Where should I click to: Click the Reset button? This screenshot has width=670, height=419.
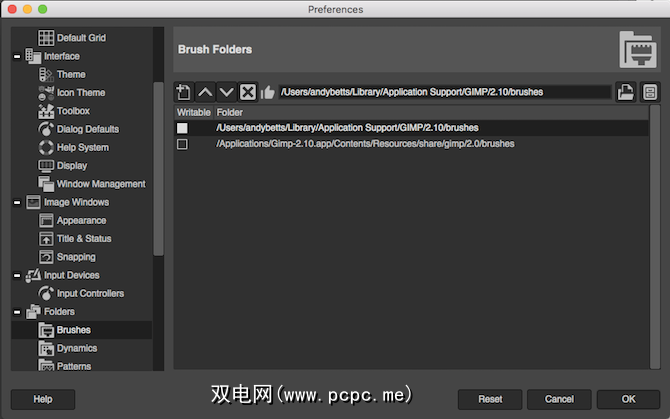(490, 399)
